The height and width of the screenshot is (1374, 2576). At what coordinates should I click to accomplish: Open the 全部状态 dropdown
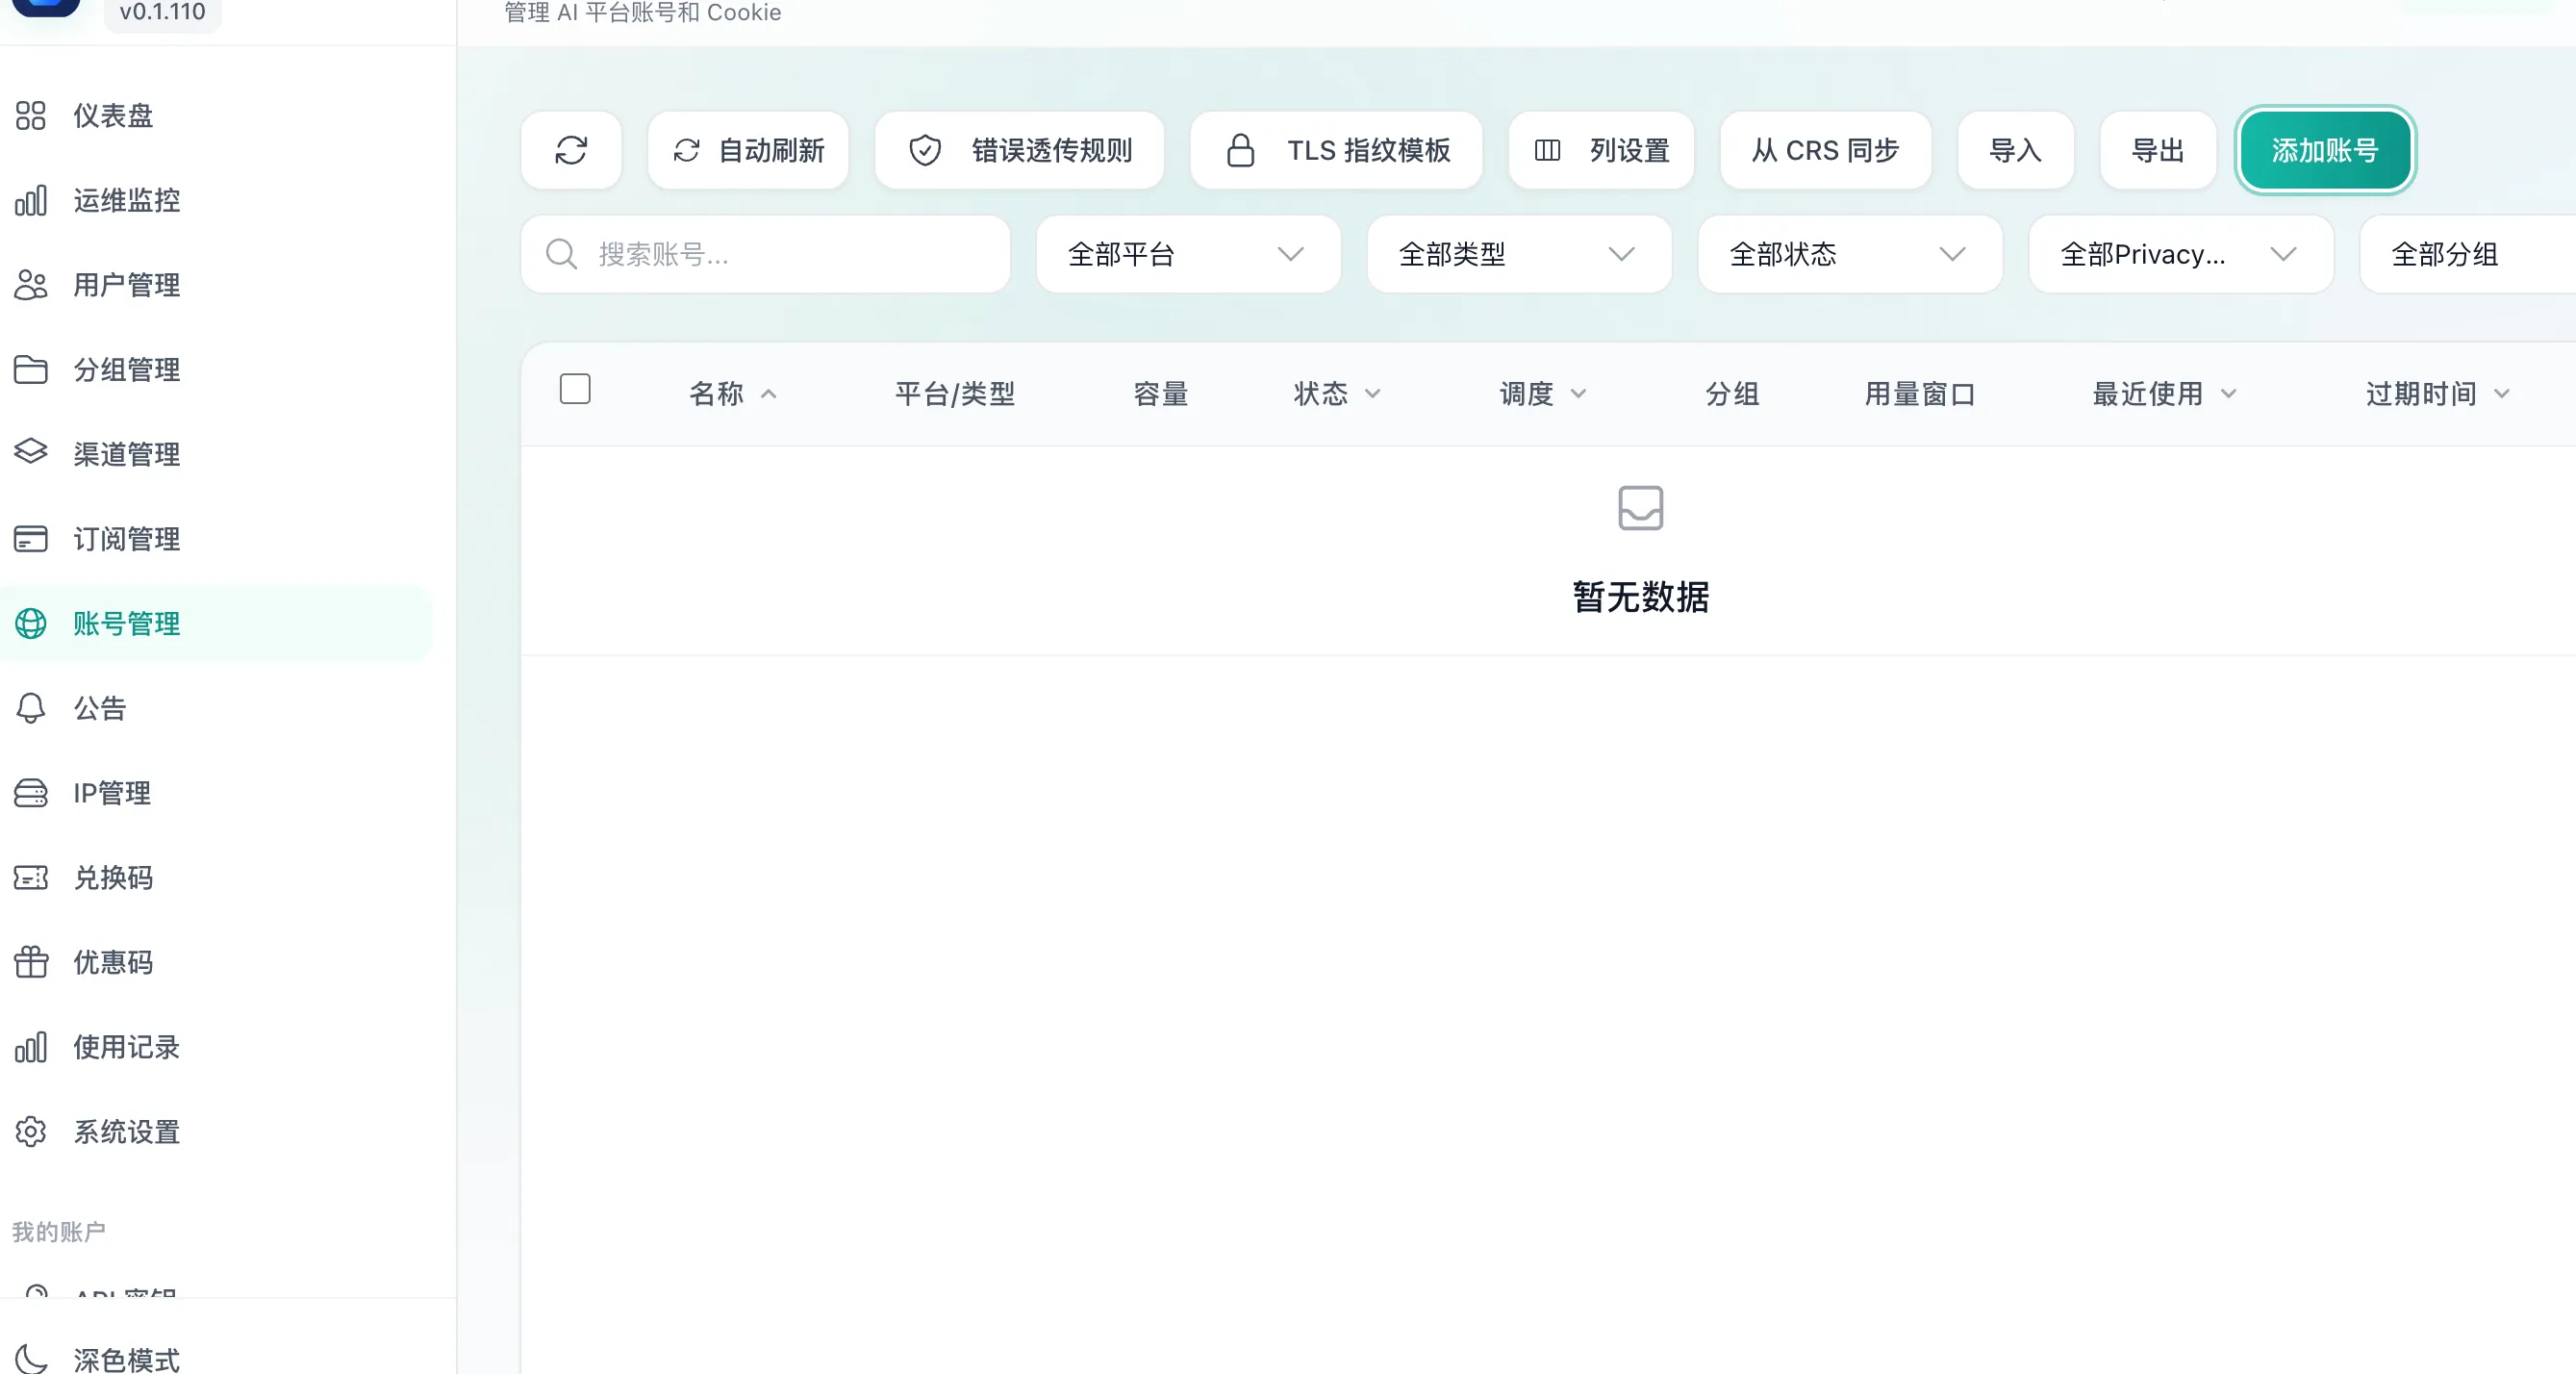[x=1849, y=254]
